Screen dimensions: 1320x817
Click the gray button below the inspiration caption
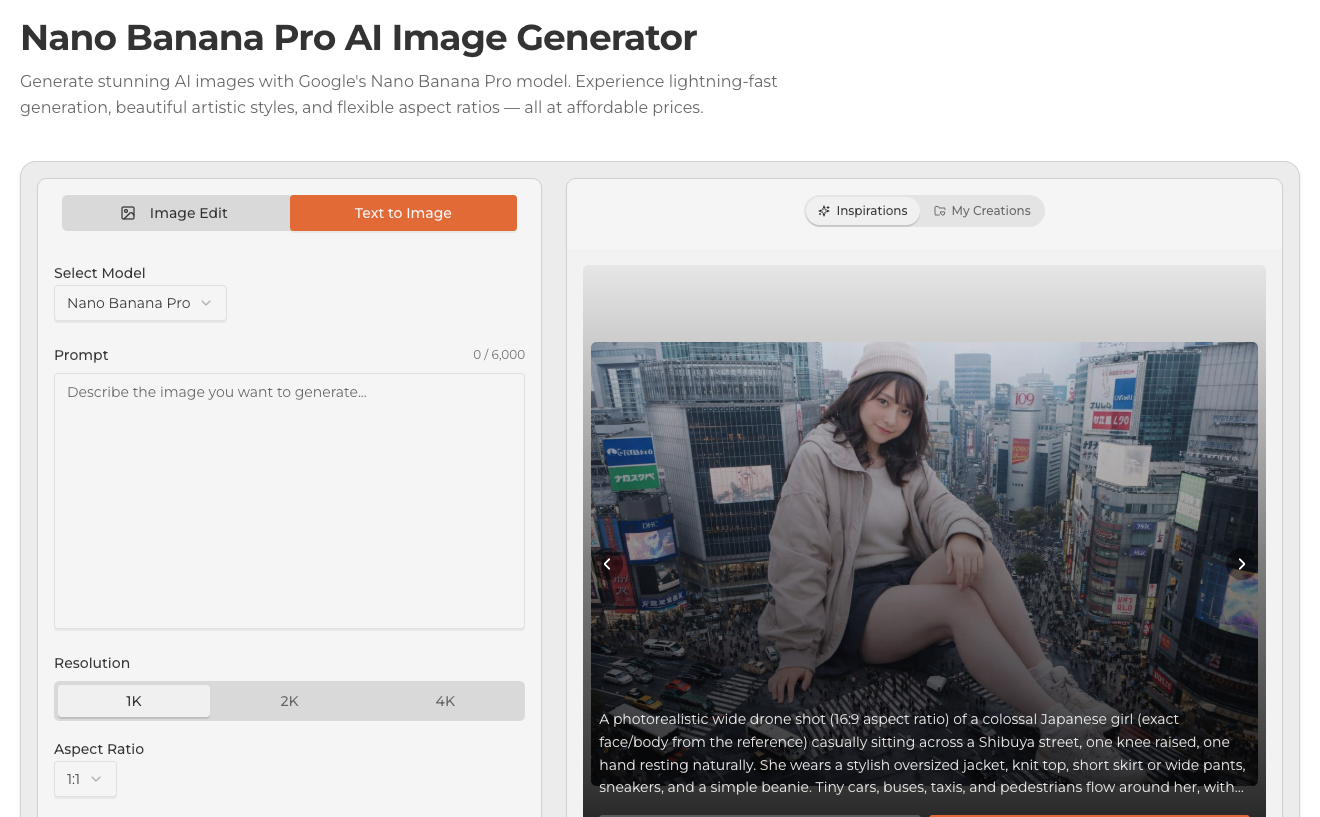[760, 814]
